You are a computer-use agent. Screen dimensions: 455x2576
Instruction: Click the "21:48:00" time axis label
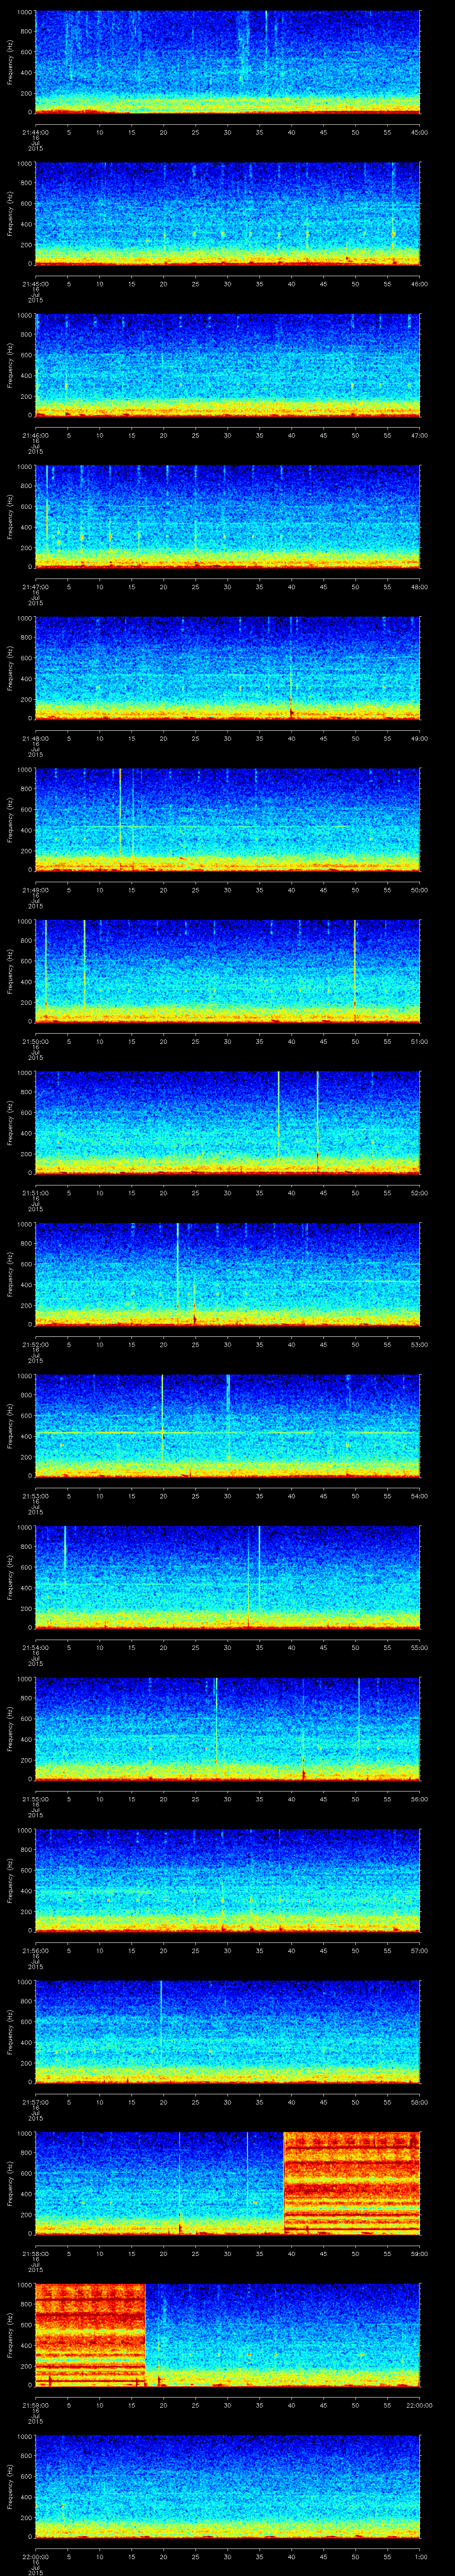35,737
